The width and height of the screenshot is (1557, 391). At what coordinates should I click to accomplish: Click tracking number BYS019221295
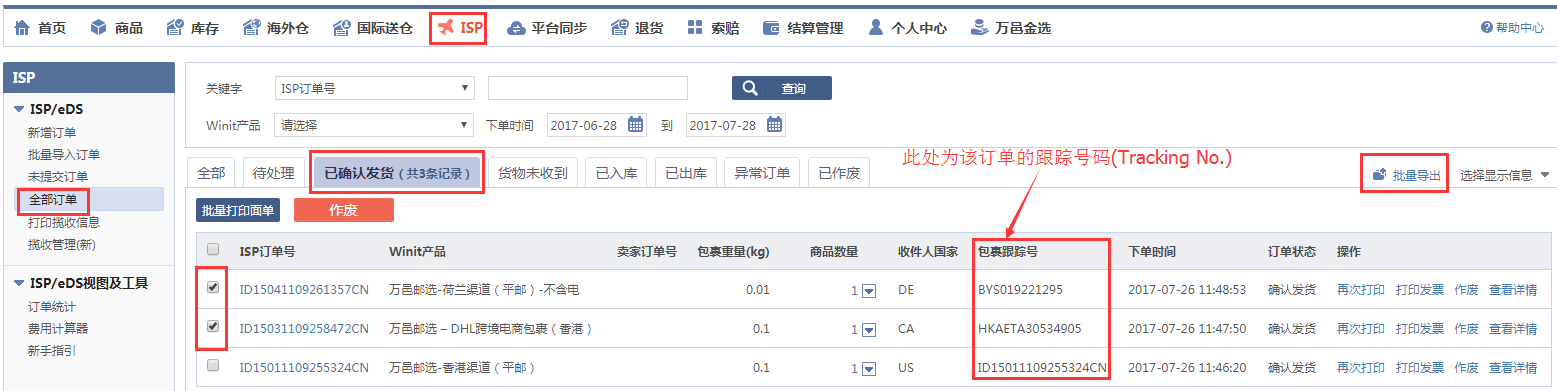[1020, 290]
